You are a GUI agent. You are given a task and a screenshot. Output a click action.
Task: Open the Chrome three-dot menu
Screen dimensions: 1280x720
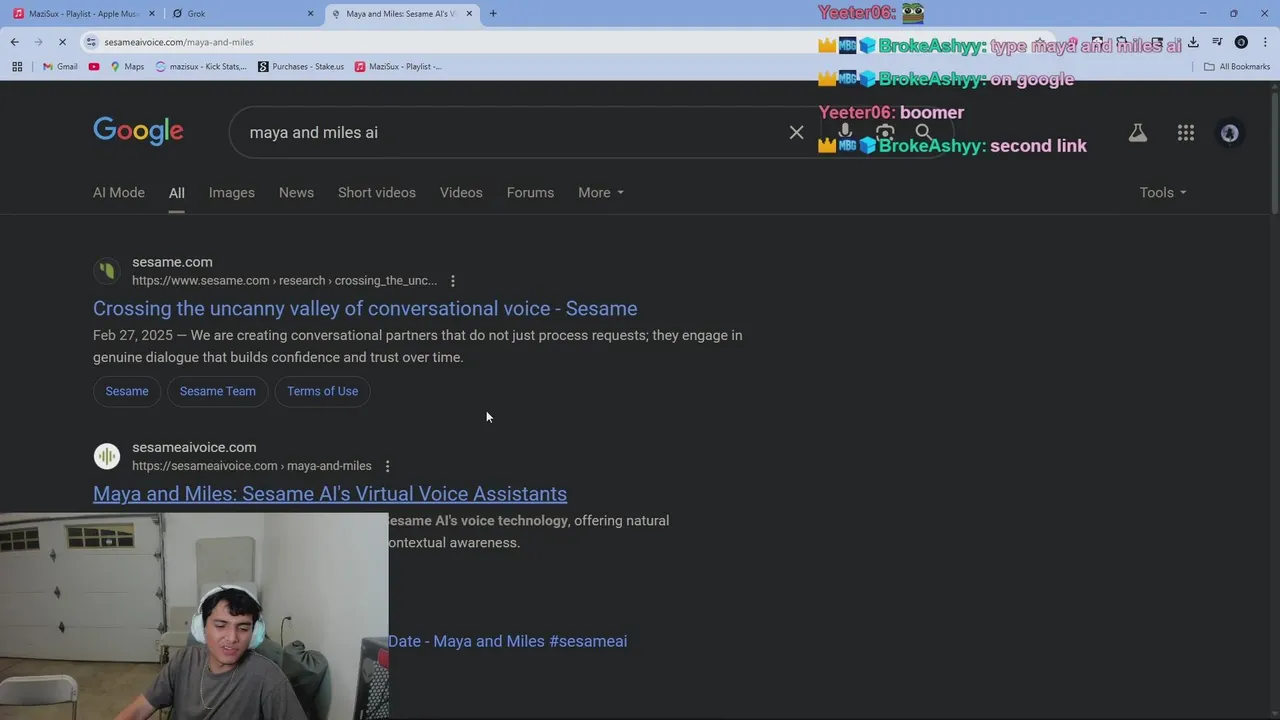[1265, 42]
